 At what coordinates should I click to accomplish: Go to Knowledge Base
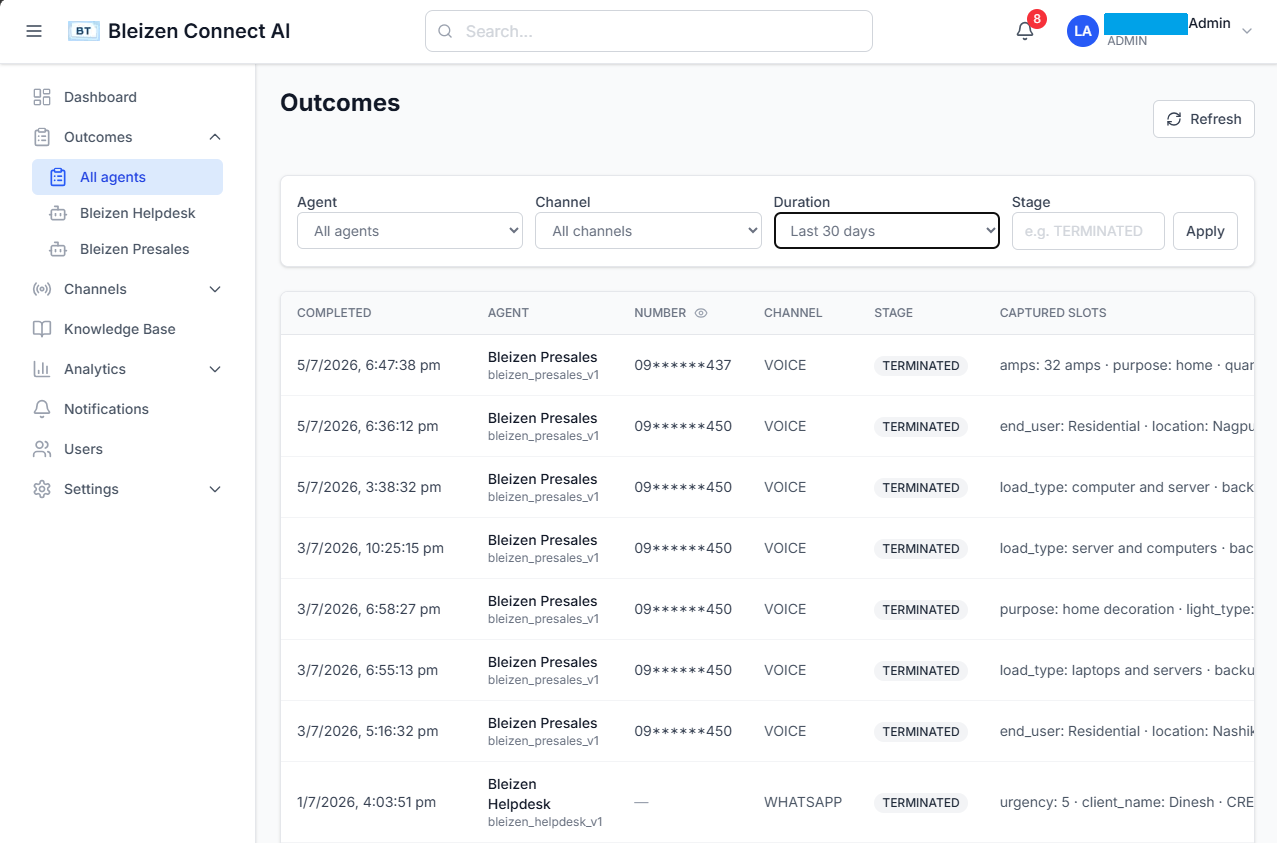coord(128,329)
